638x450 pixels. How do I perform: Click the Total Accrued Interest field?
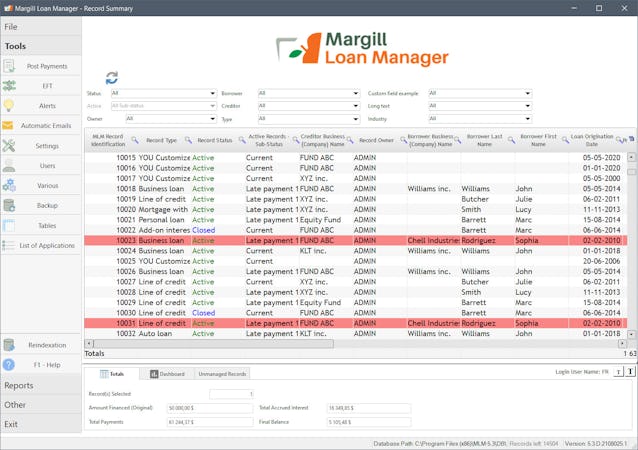tap(369, 408)
